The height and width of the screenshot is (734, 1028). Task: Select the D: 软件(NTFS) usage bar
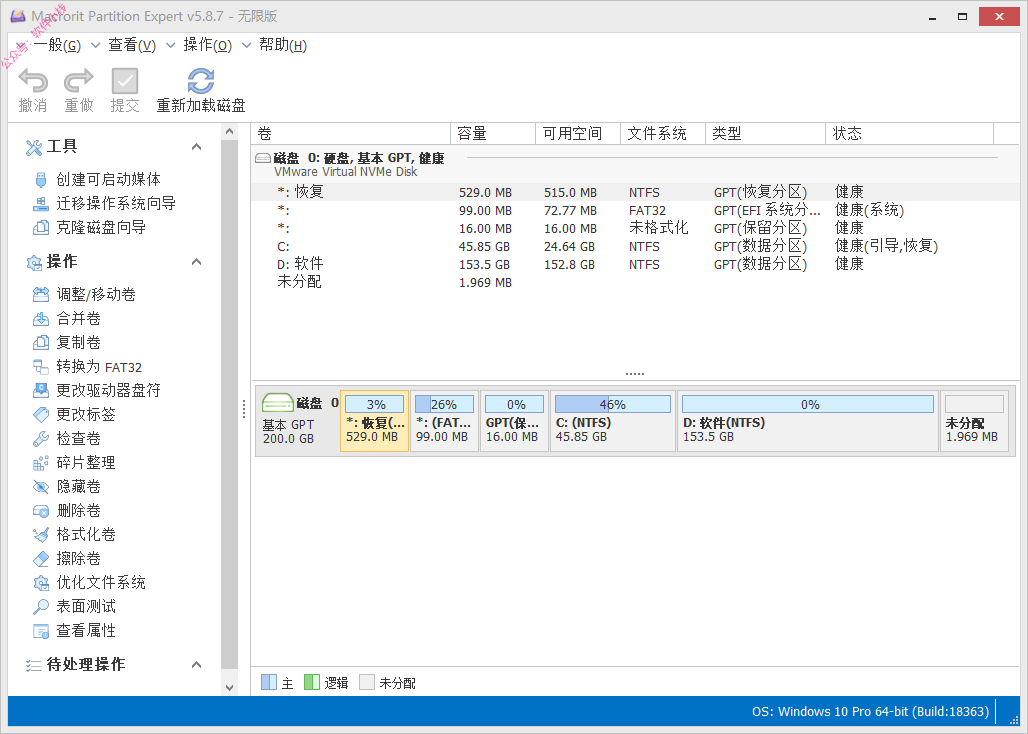[808, 404]
